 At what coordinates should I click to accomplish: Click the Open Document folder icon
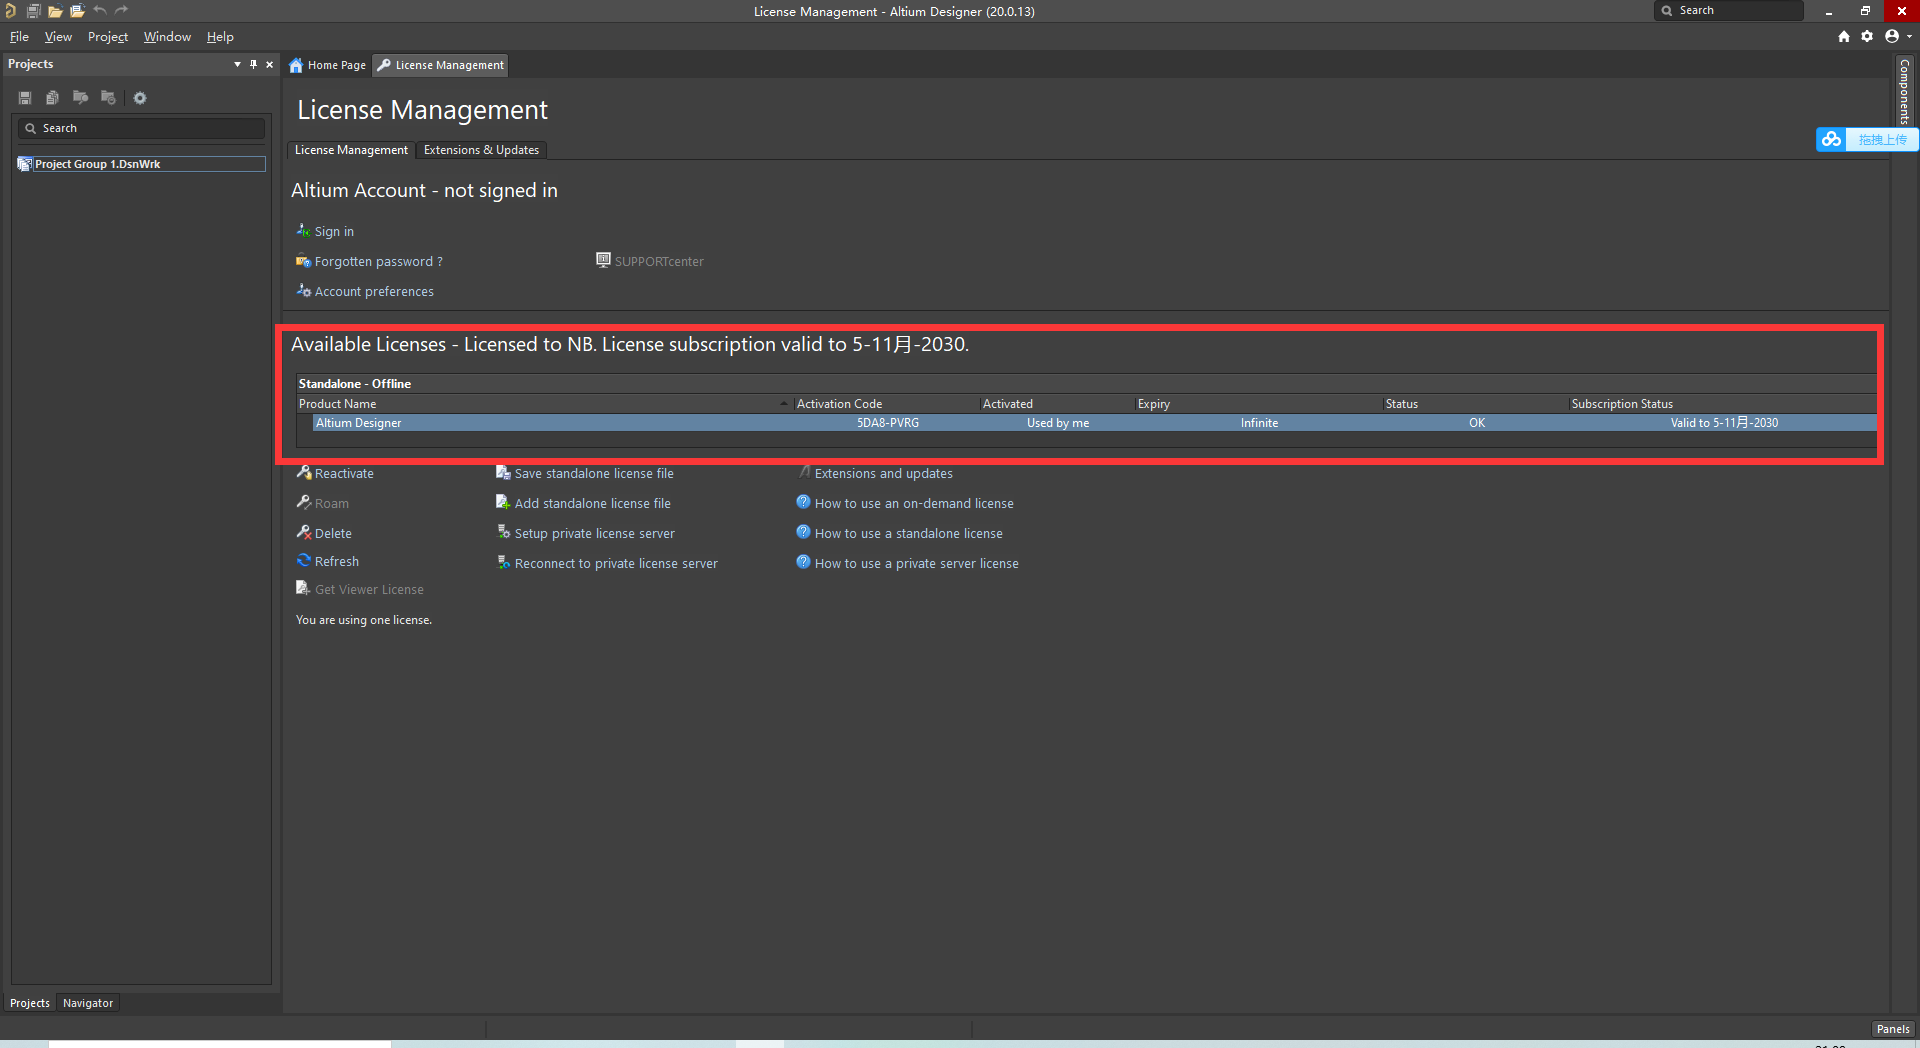point(55,11)
